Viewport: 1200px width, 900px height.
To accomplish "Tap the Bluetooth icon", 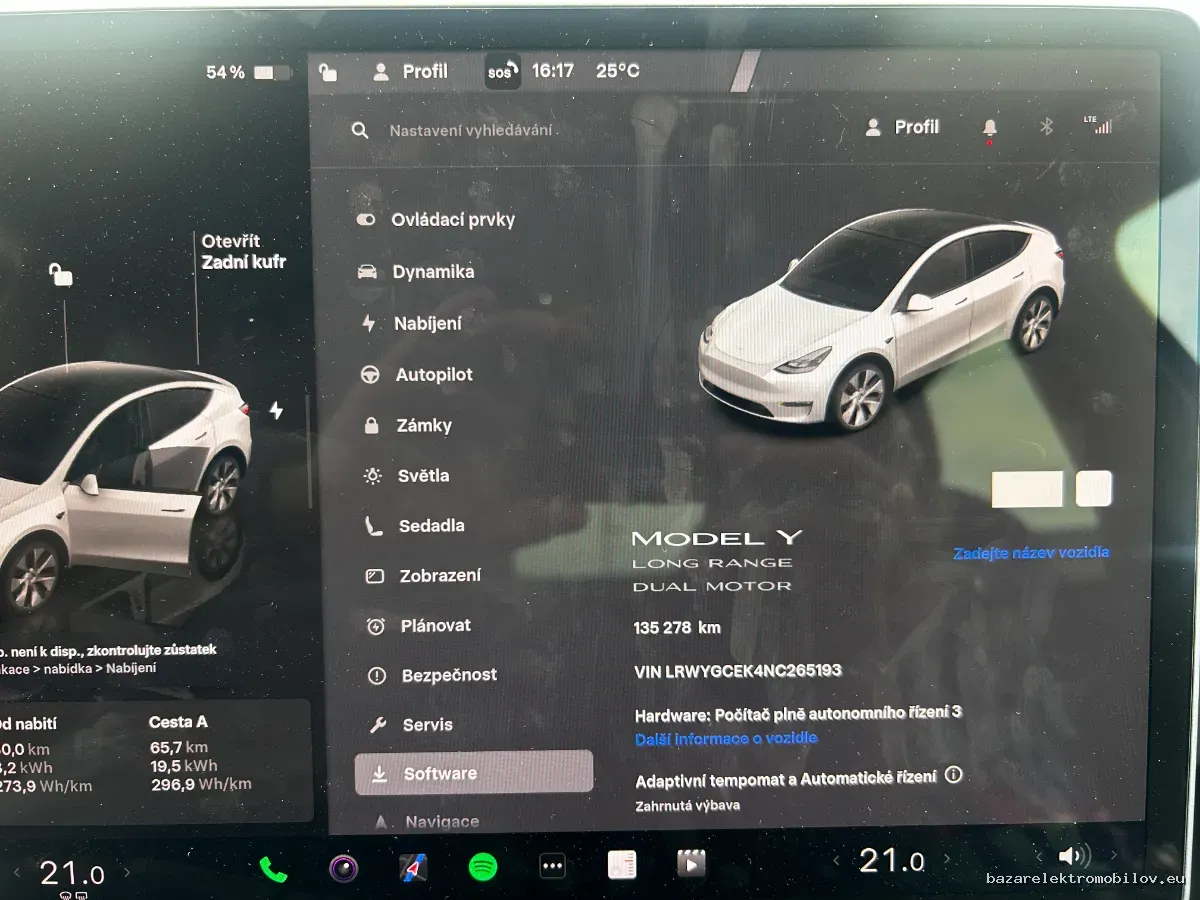I will [1046, 127].
